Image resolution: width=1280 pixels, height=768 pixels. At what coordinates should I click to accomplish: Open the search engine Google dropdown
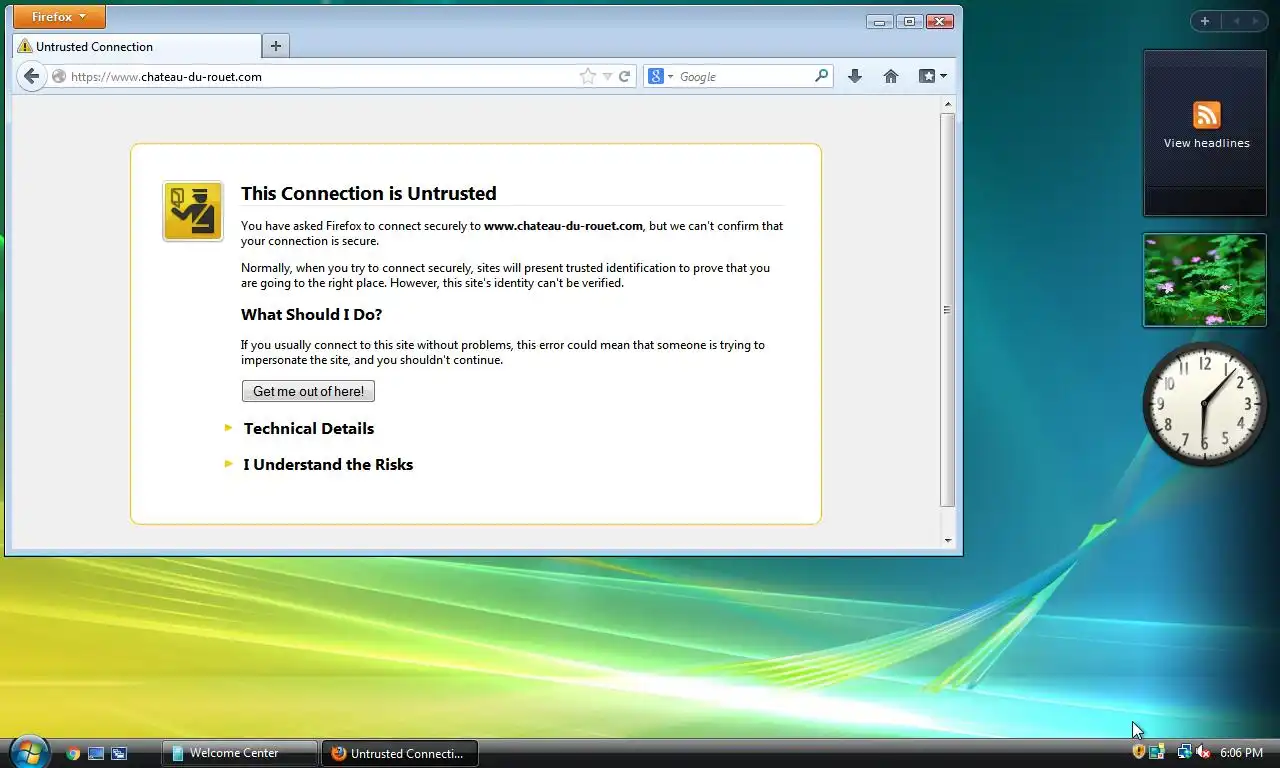[x=661, y=76]
